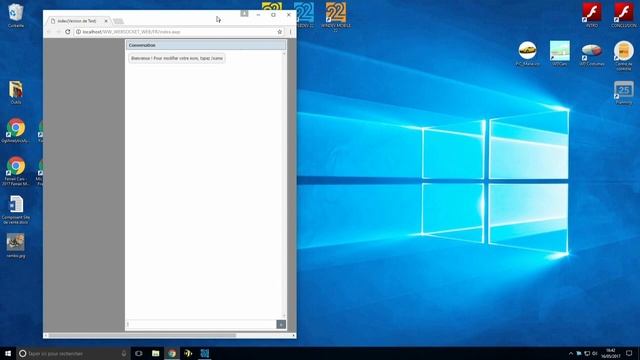Open the Corbeille recycle bin
The width and height of the screenshot is (640, 360).
coord(16,16)
